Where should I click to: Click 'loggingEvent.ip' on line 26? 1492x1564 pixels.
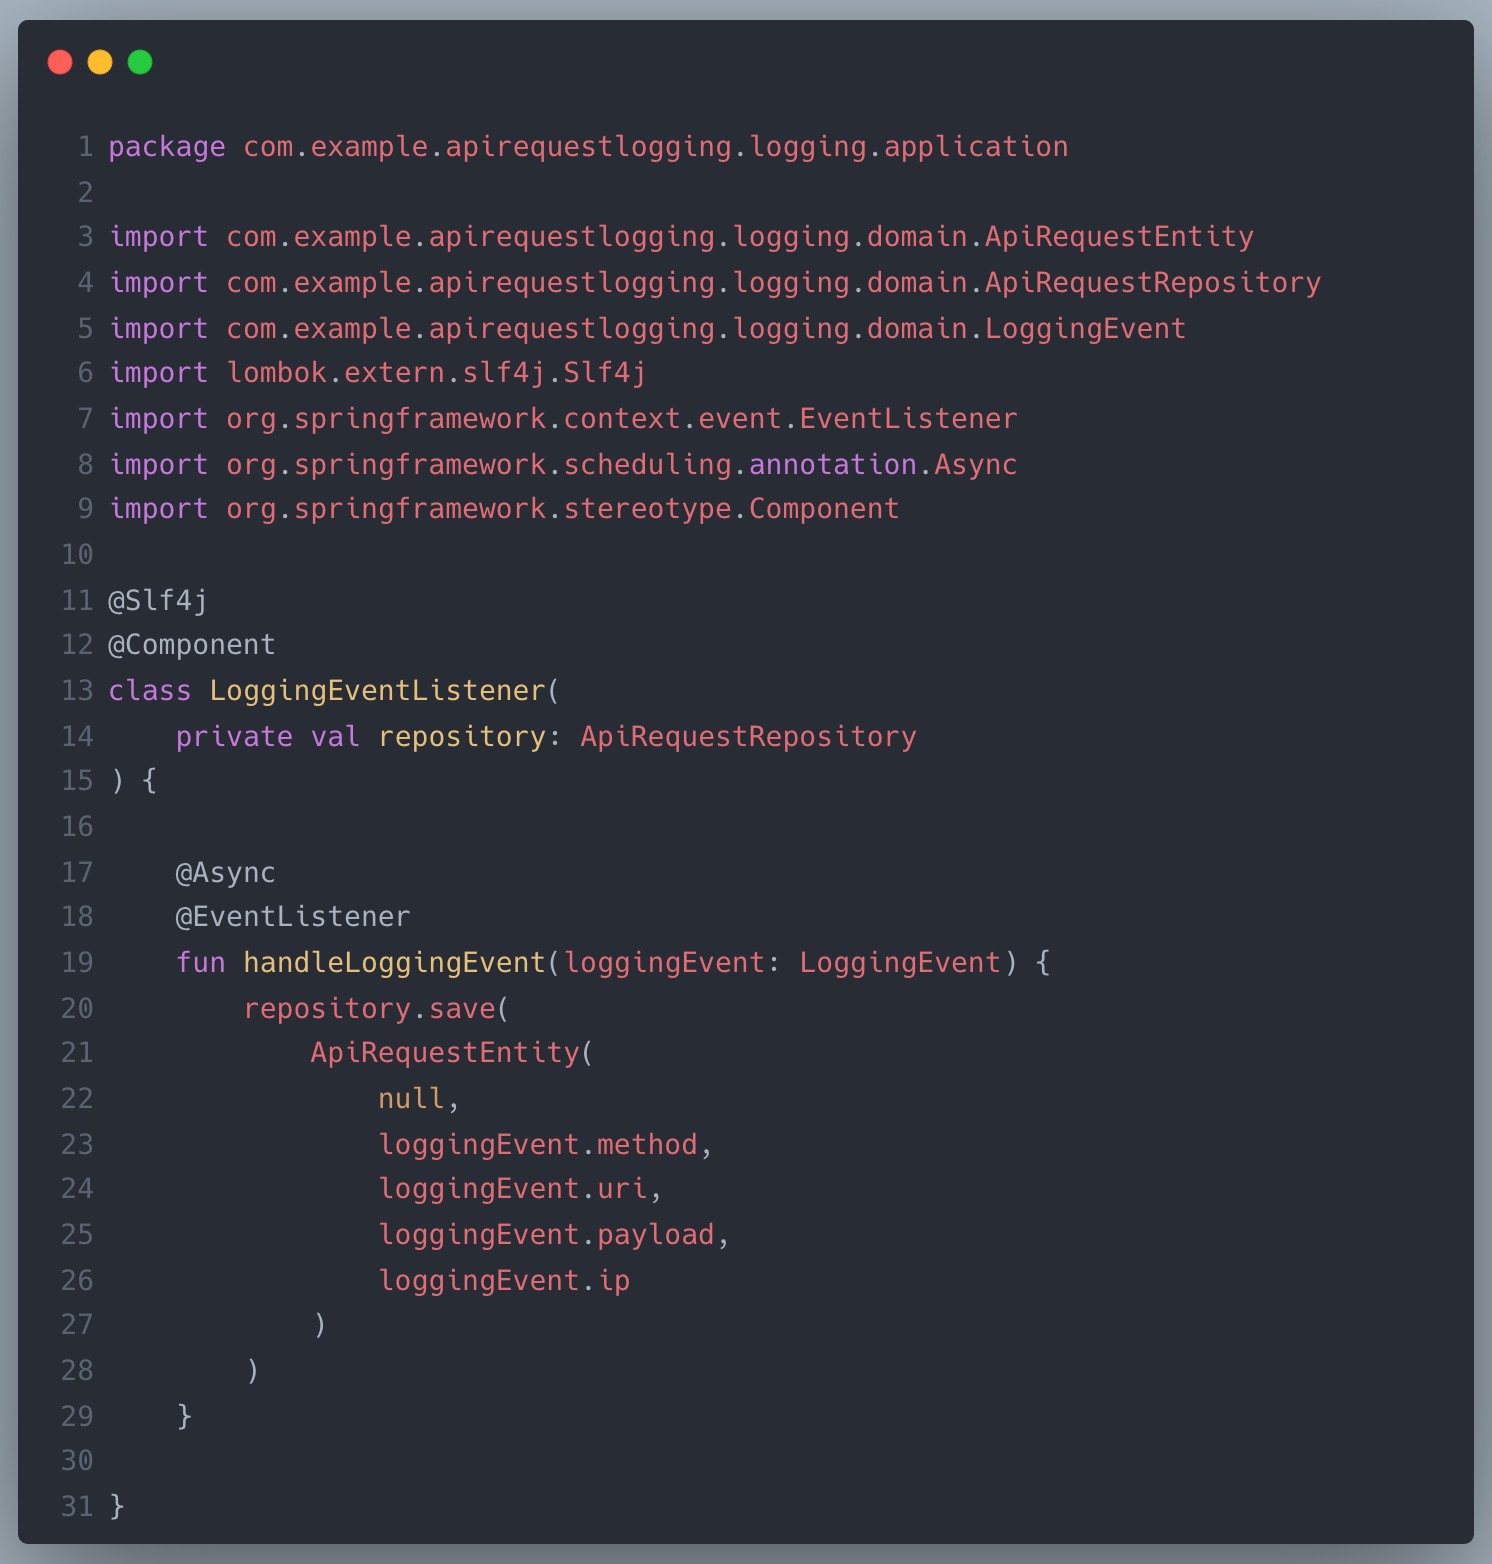pyautogui.click(x=504, y=1281)
